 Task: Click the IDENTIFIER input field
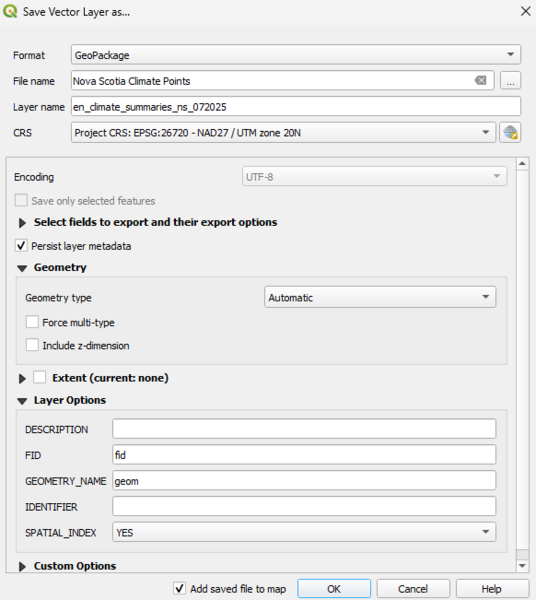tap(304, 506)
